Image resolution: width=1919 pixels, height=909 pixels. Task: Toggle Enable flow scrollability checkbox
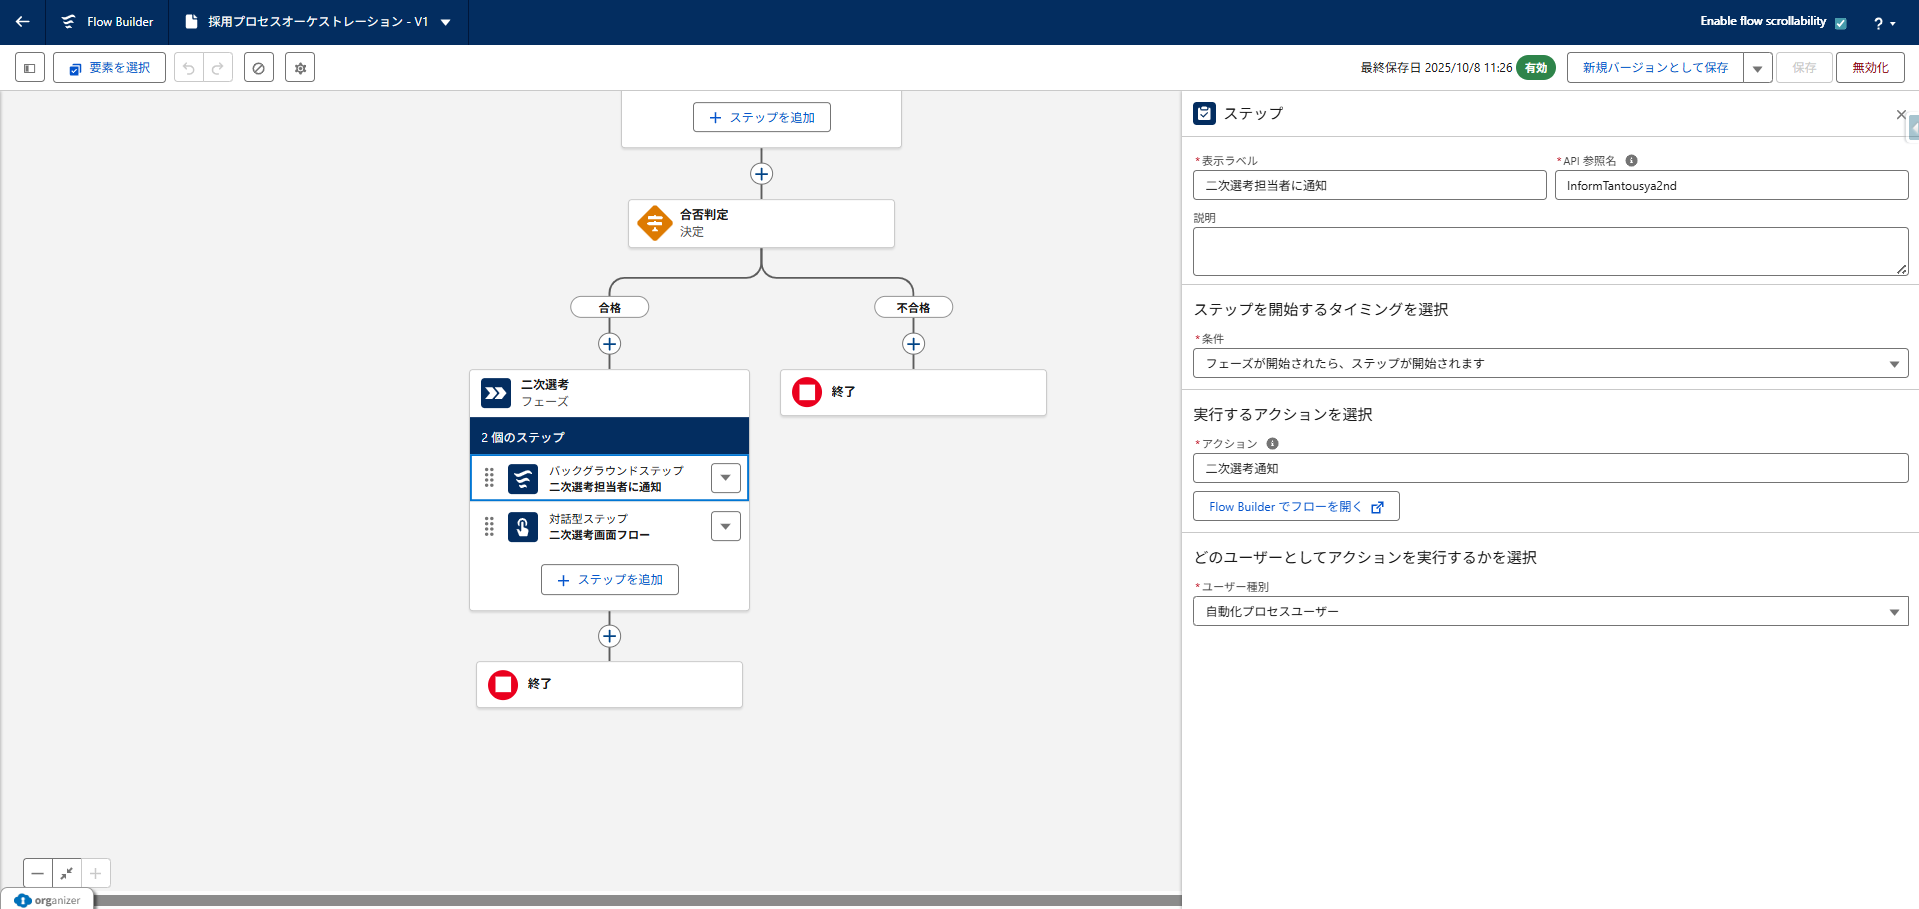point(1840,23)
